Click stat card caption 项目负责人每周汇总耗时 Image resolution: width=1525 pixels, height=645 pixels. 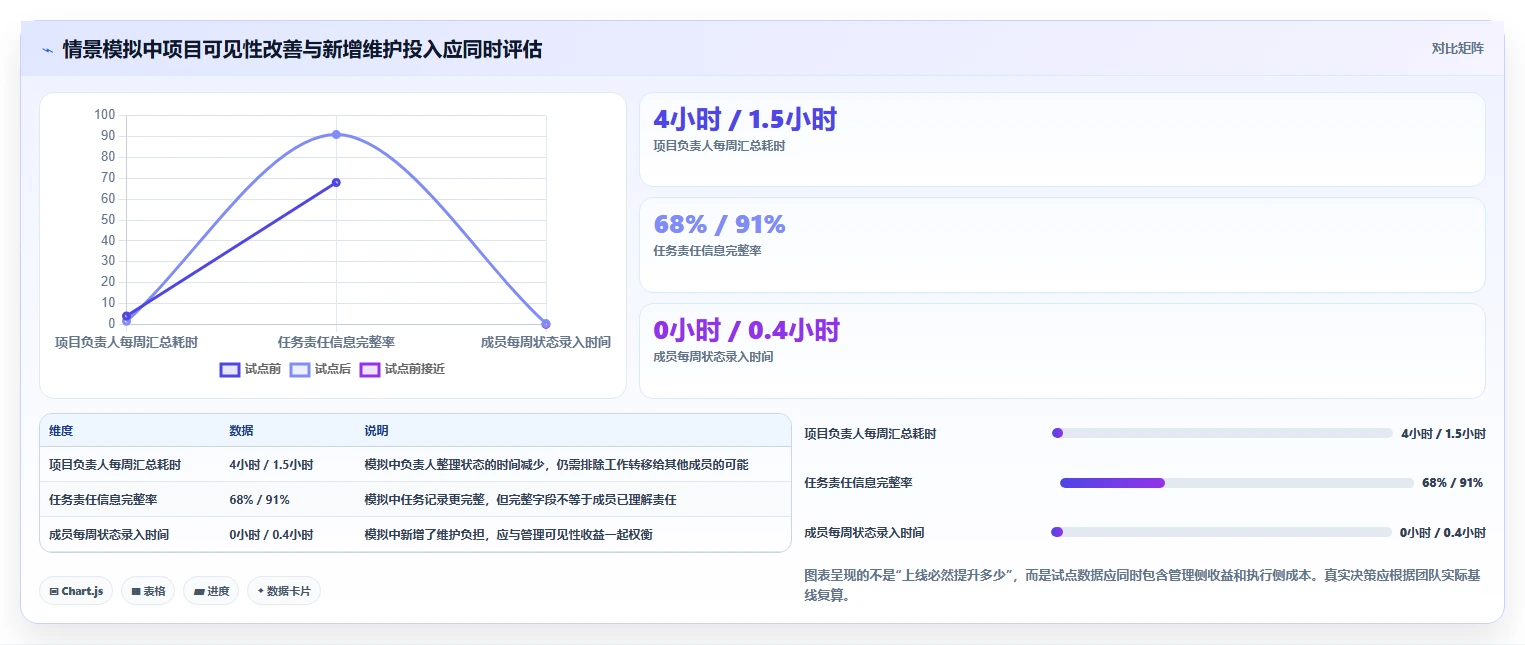click(719, 145)
